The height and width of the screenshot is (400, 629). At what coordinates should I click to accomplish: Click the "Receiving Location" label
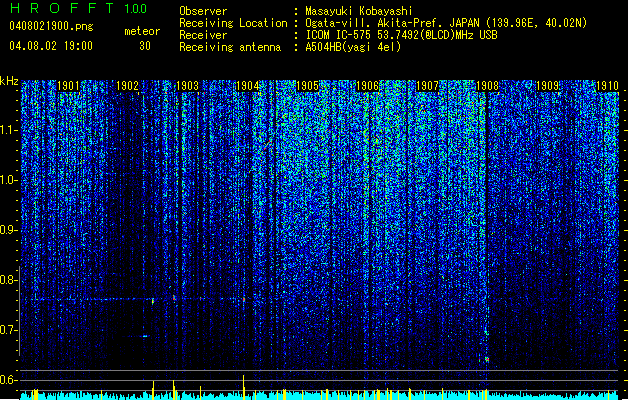(233, 23)
